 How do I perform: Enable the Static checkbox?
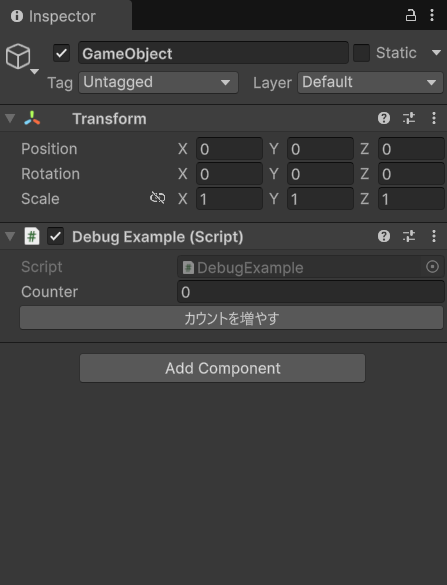[362, 53]
